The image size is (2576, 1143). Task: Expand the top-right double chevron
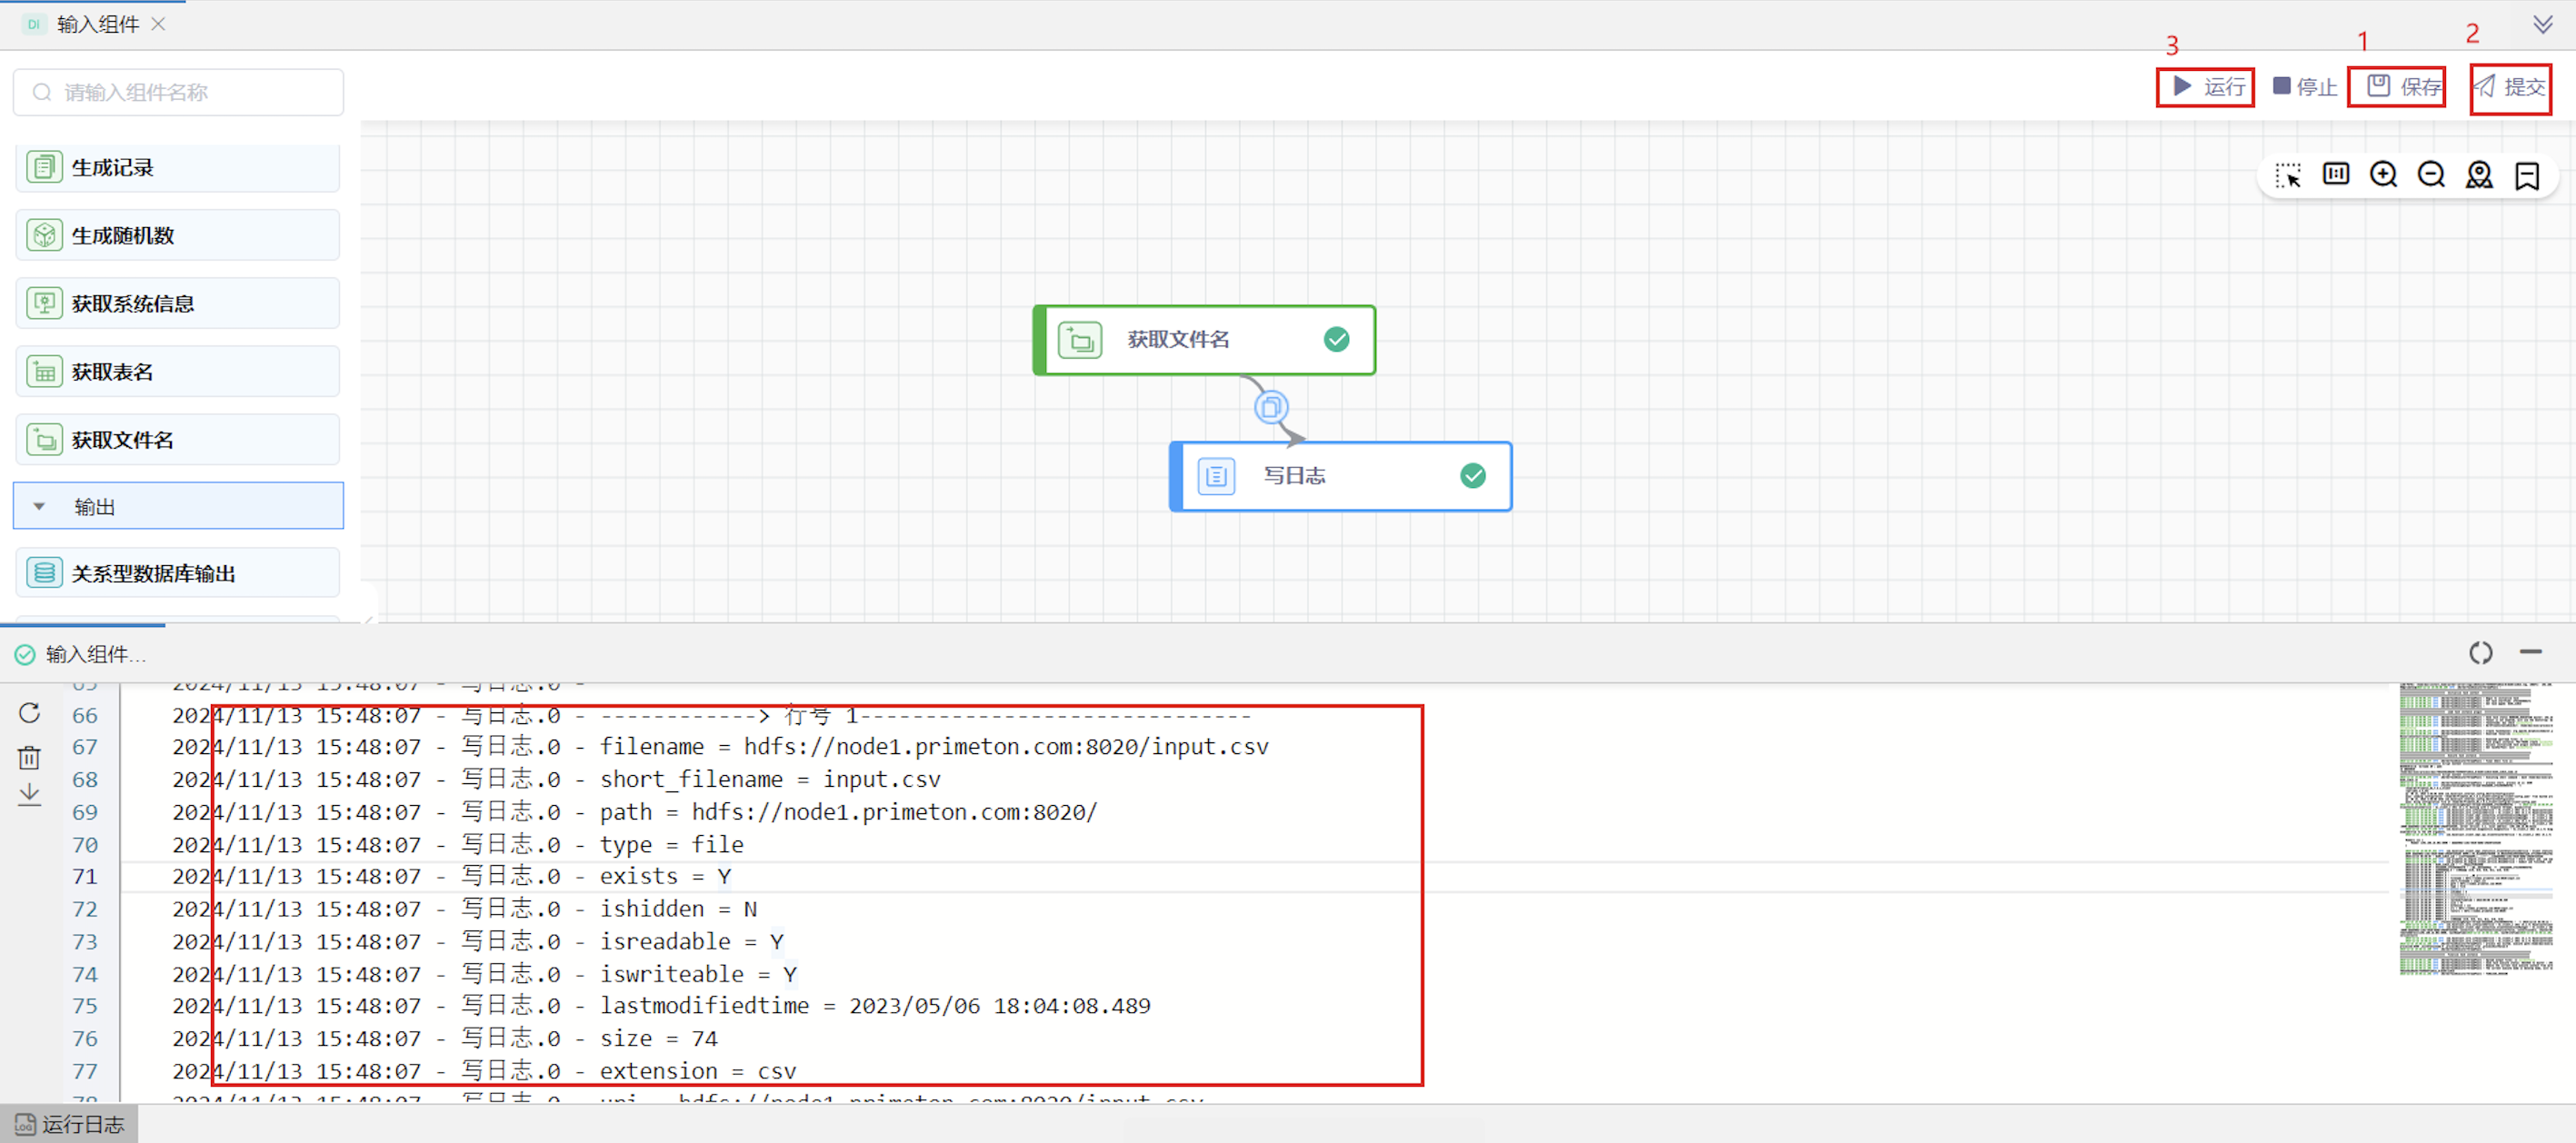(x=2543, y=23)
